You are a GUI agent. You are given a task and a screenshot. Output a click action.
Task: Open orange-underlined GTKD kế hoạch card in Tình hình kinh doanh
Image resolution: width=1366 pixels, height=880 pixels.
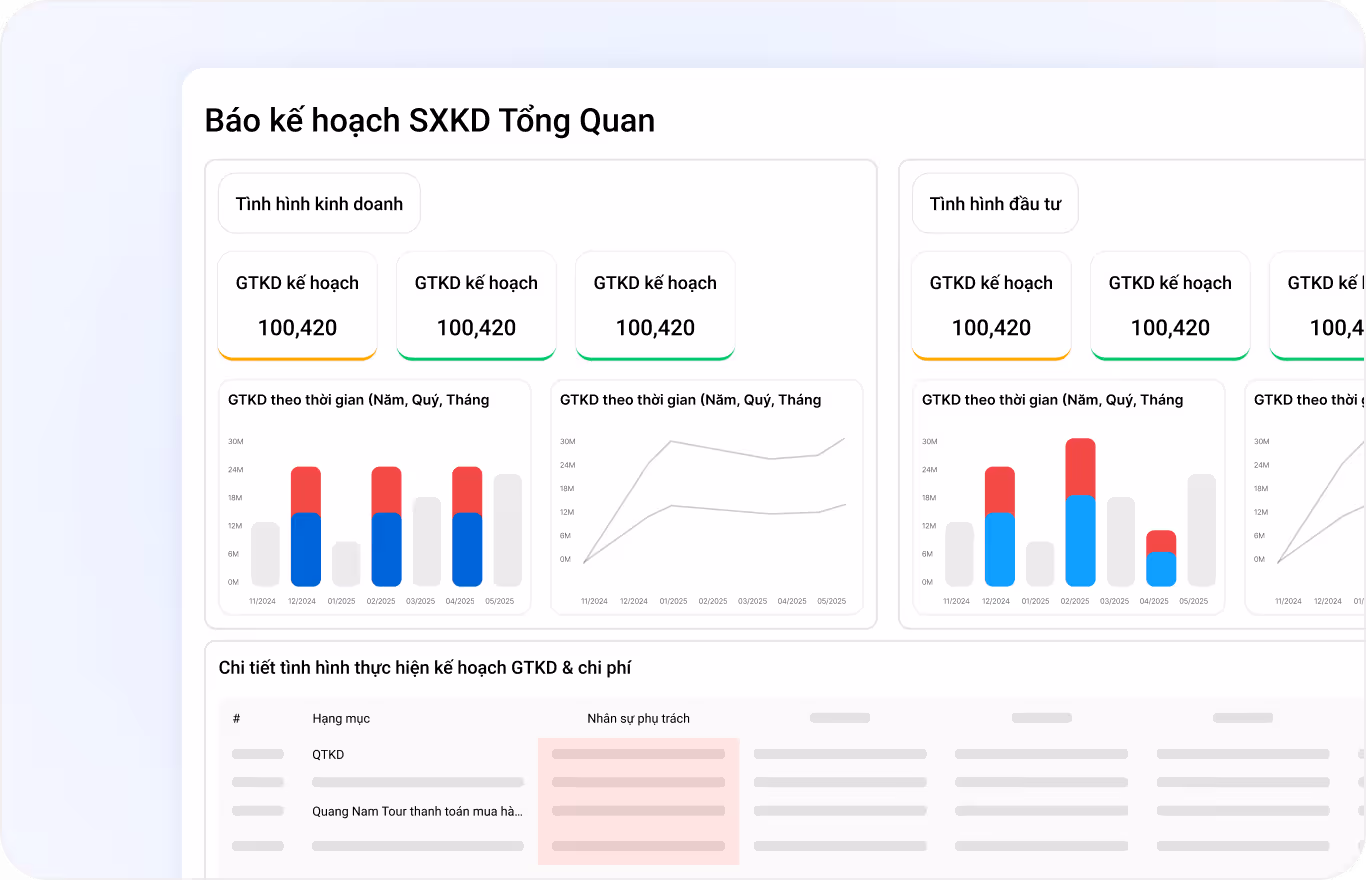pos(298,305)
